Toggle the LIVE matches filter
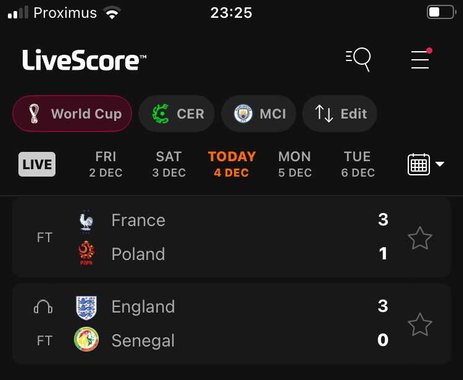 pos(37,164)
